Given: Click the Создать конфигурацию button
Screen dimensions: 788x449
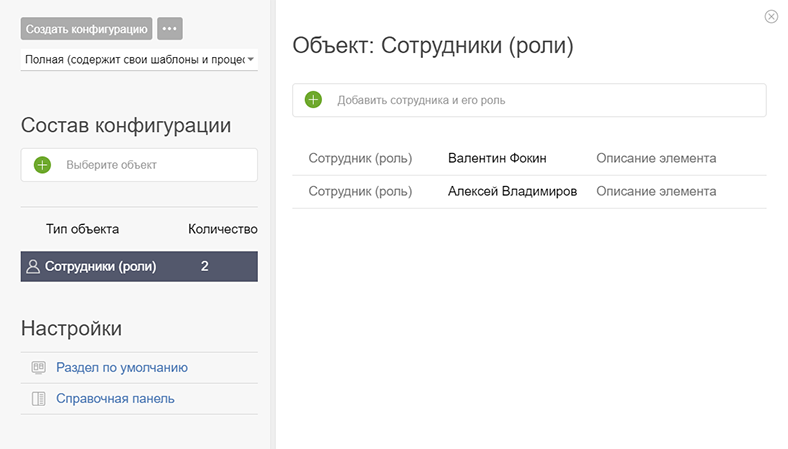Looking at the screenshot, I should (86, 29).
